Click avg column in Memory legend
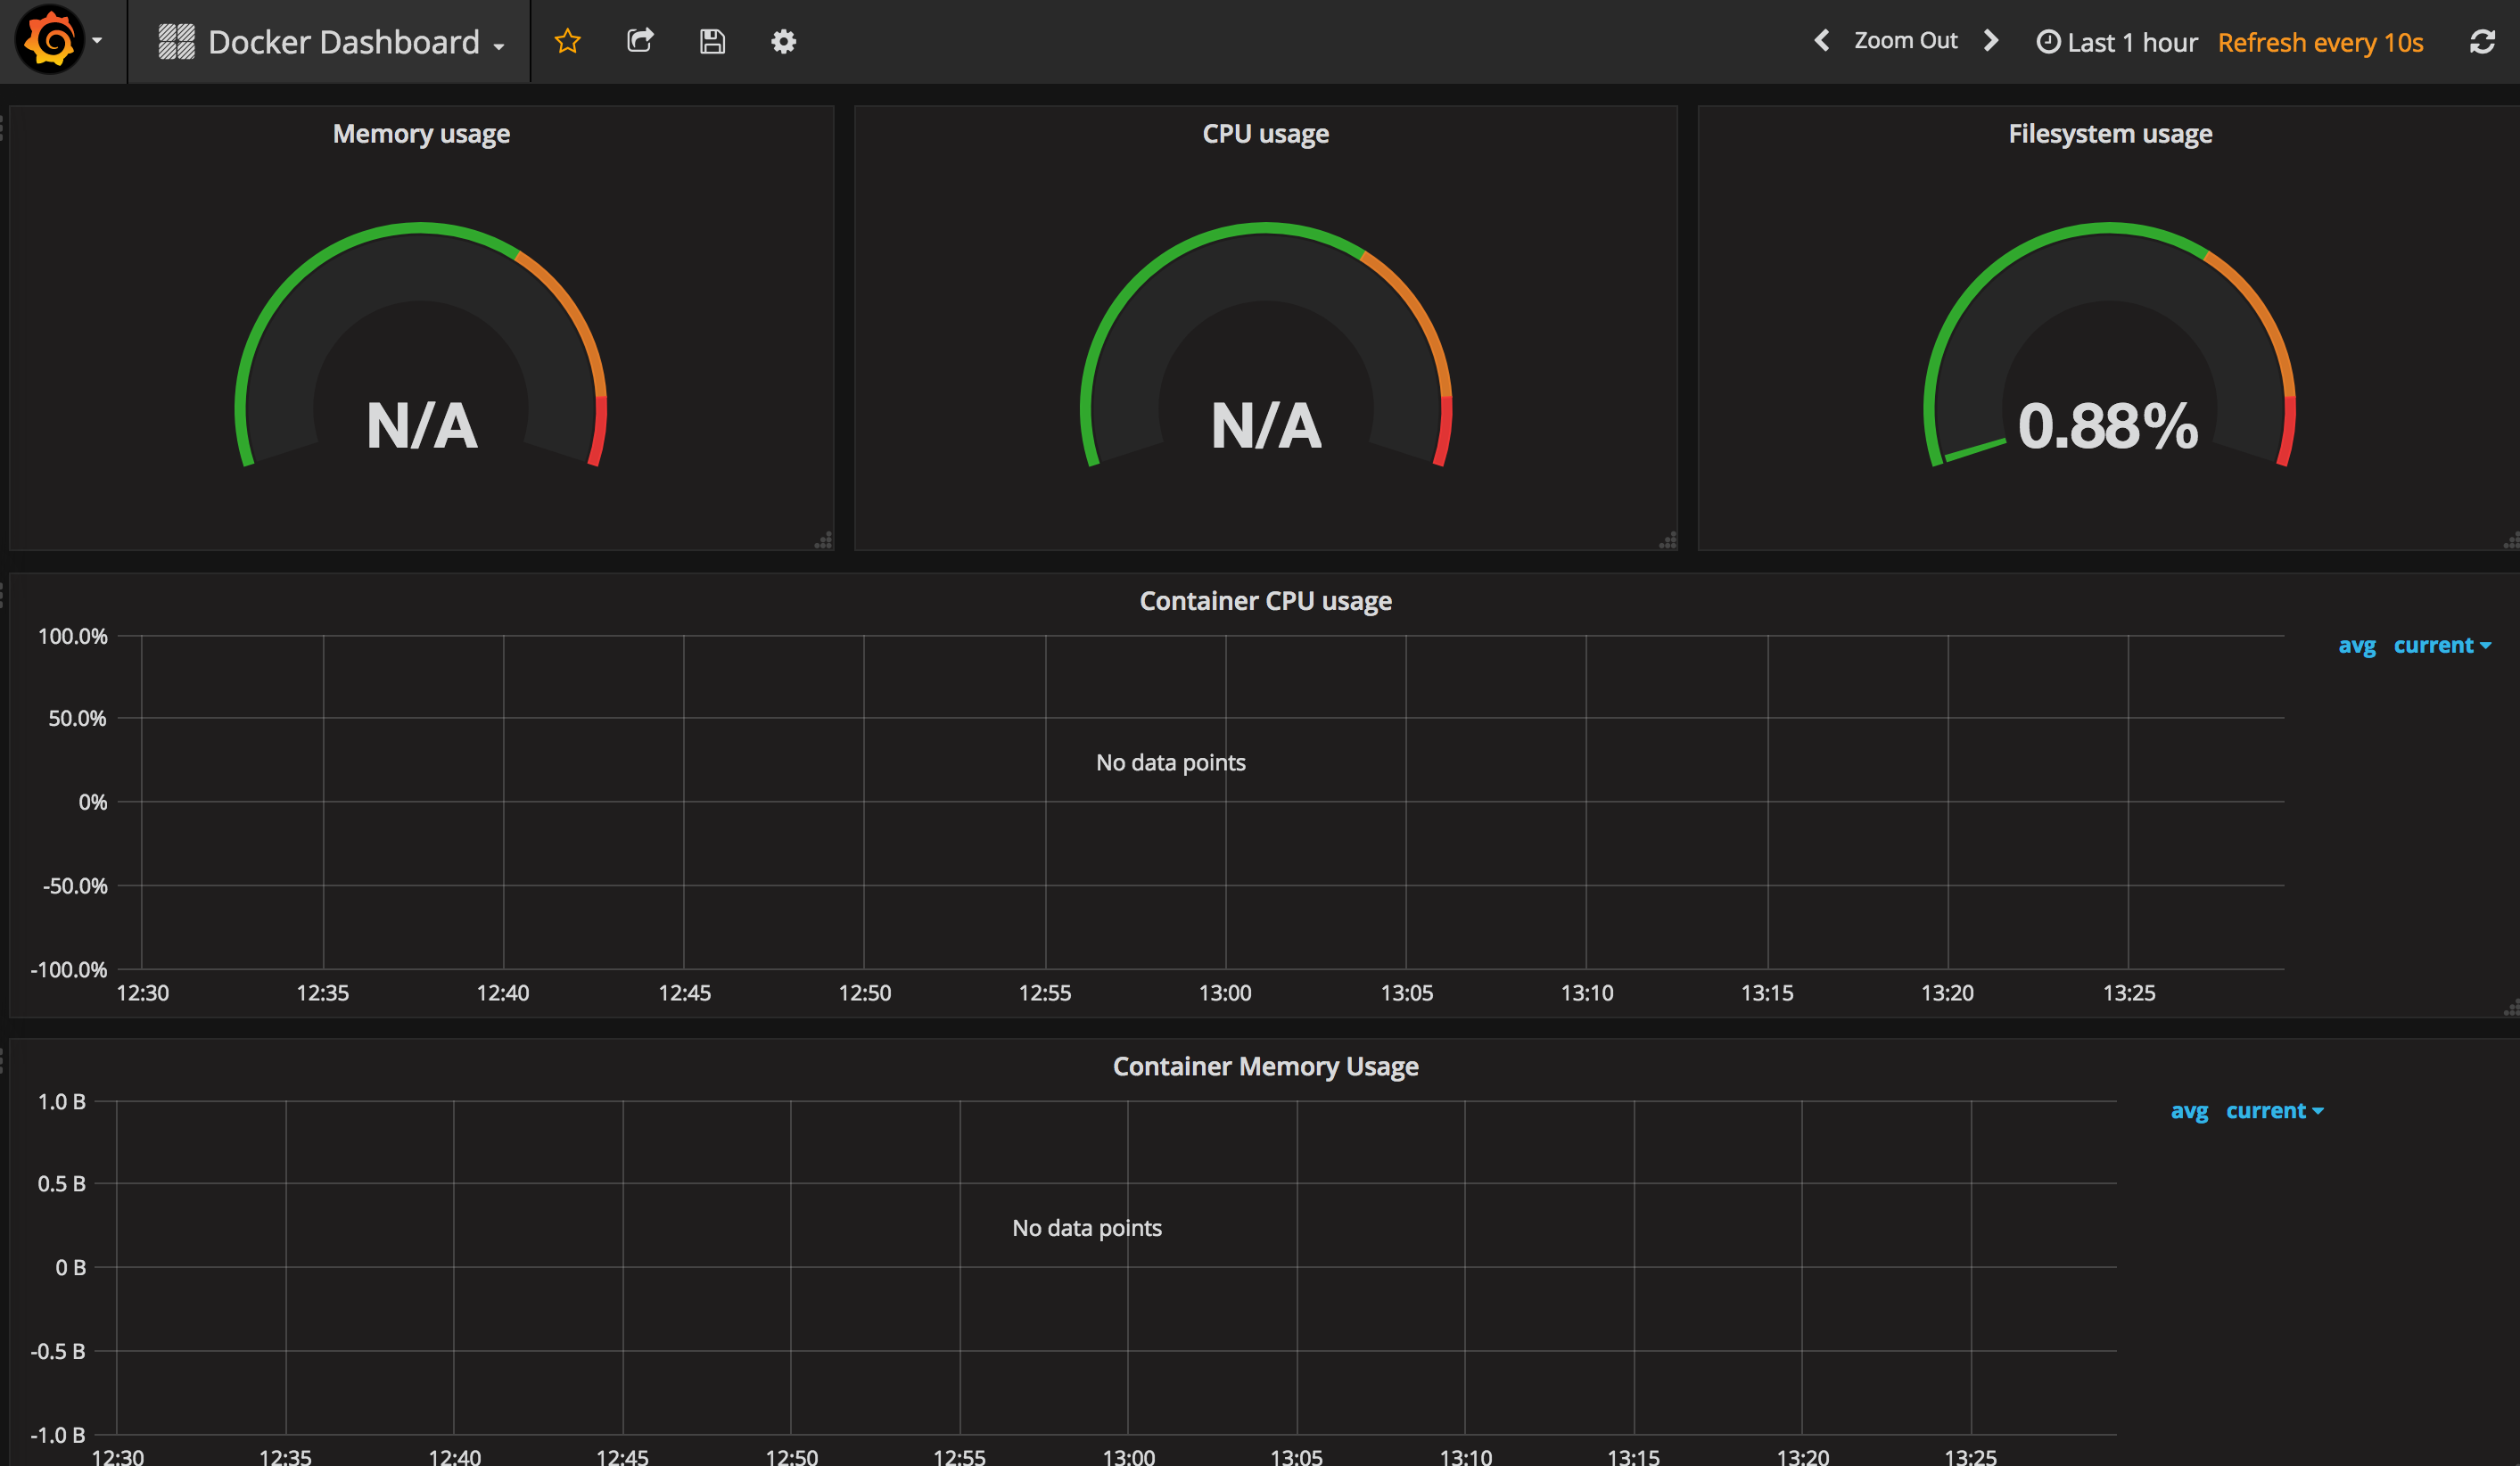The width and height of the screenshot is (2520, 1466). (2189, 1111)
